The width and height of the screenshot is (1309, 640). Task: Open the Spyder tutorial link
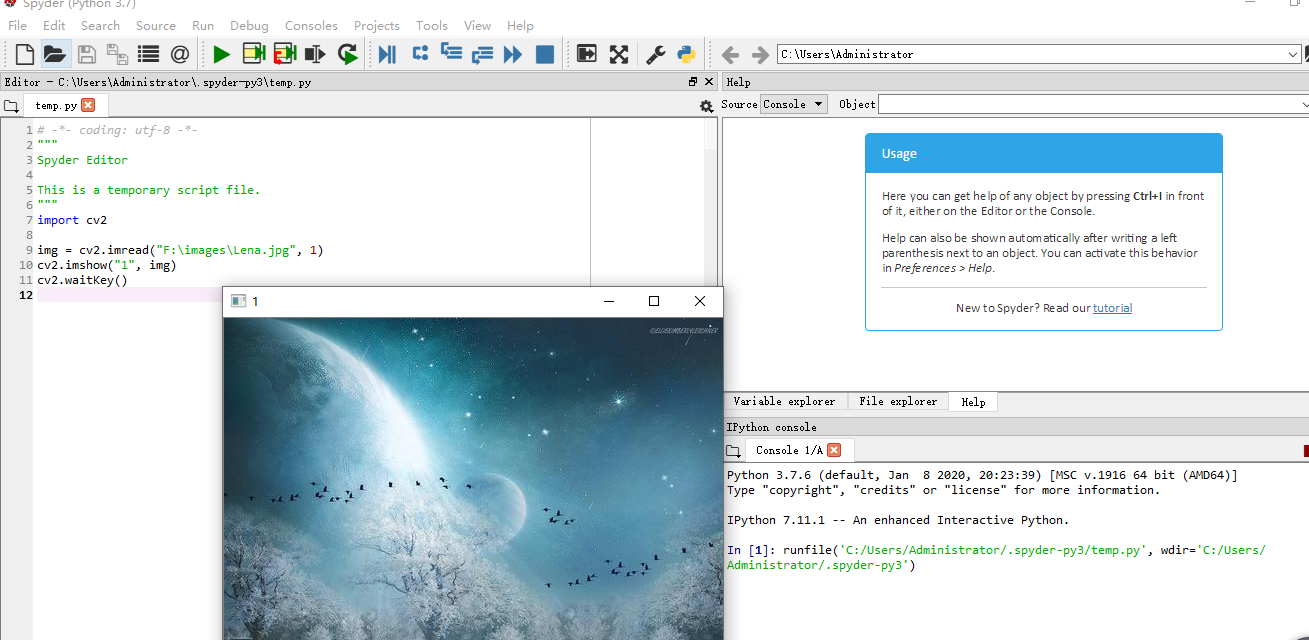point(1112,308)
